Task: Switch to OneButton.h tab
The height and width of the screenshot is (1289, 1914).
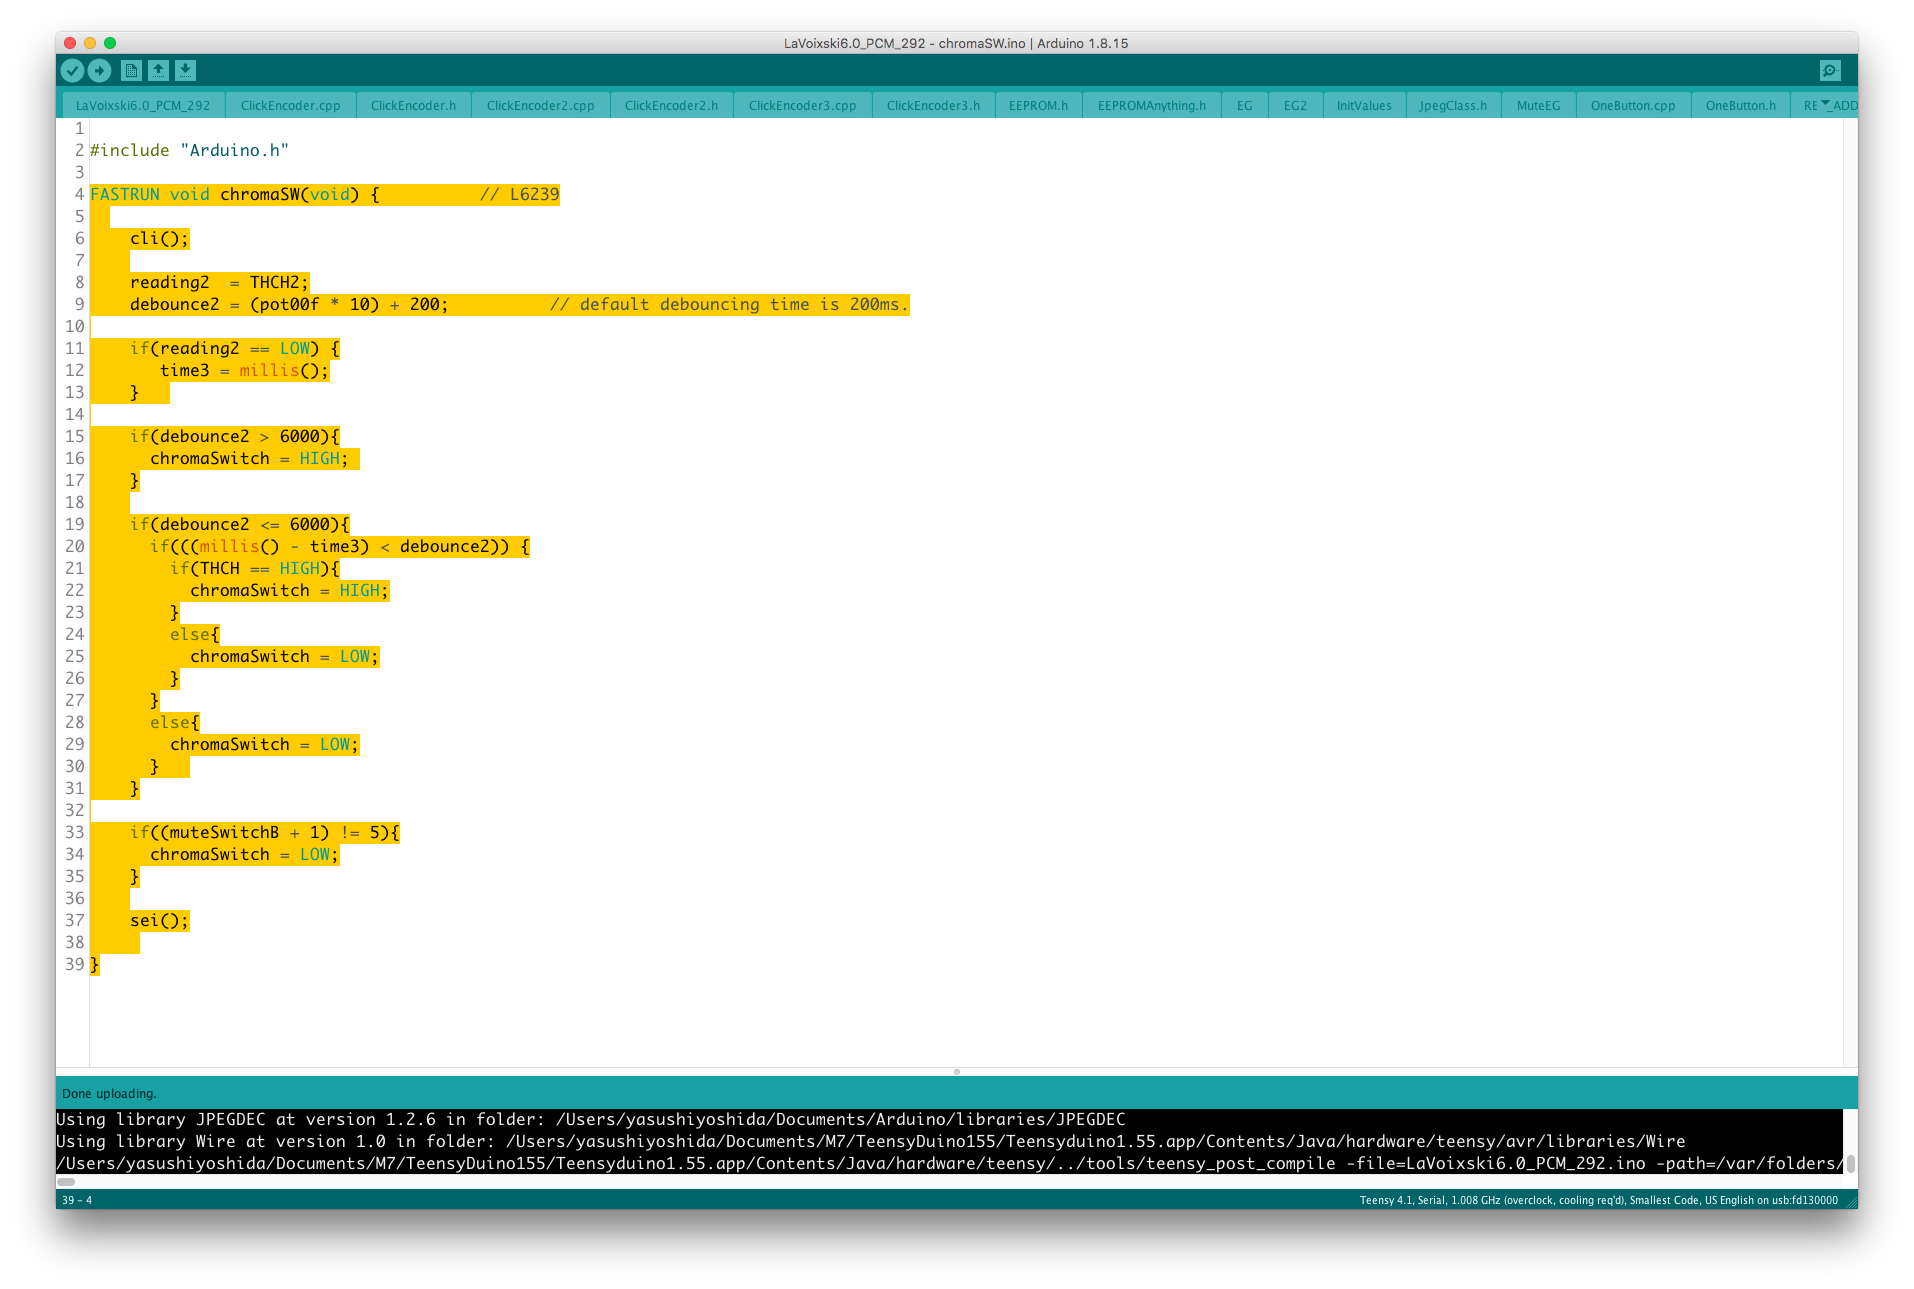Action: tap(1741, 105)
